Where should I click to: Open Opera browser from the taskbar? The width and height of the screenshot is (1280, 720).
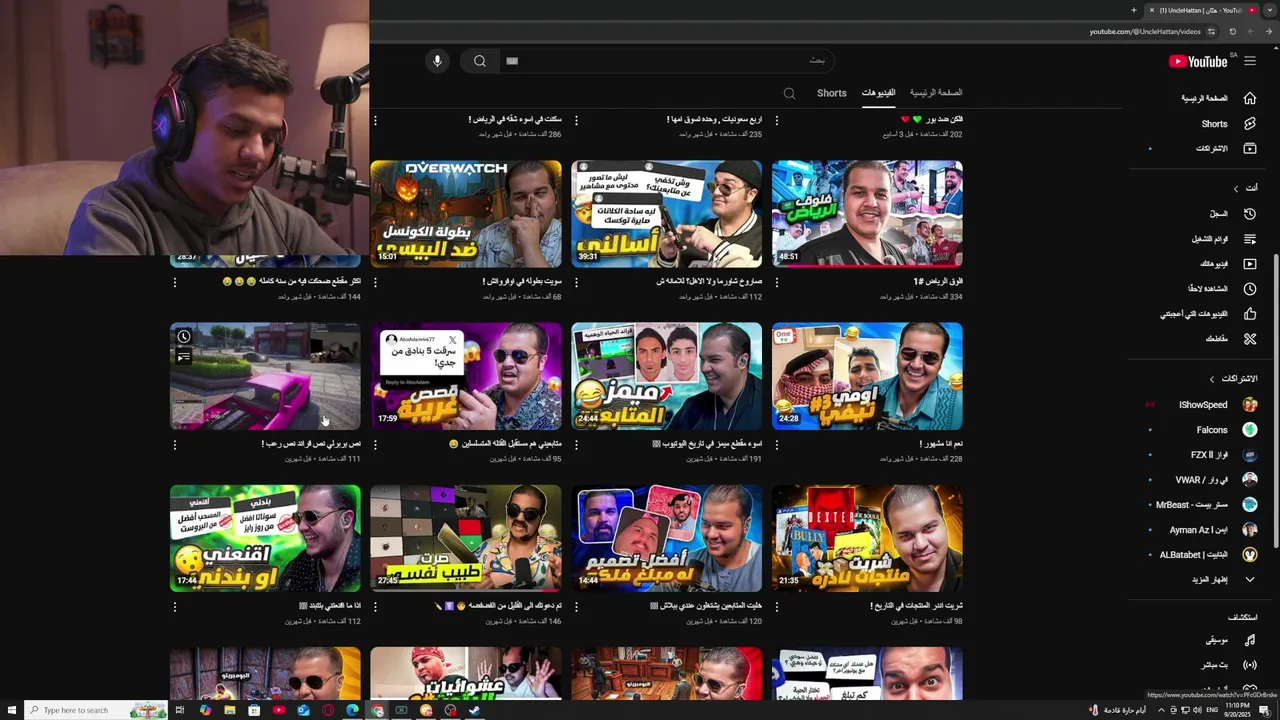(328, 710)
